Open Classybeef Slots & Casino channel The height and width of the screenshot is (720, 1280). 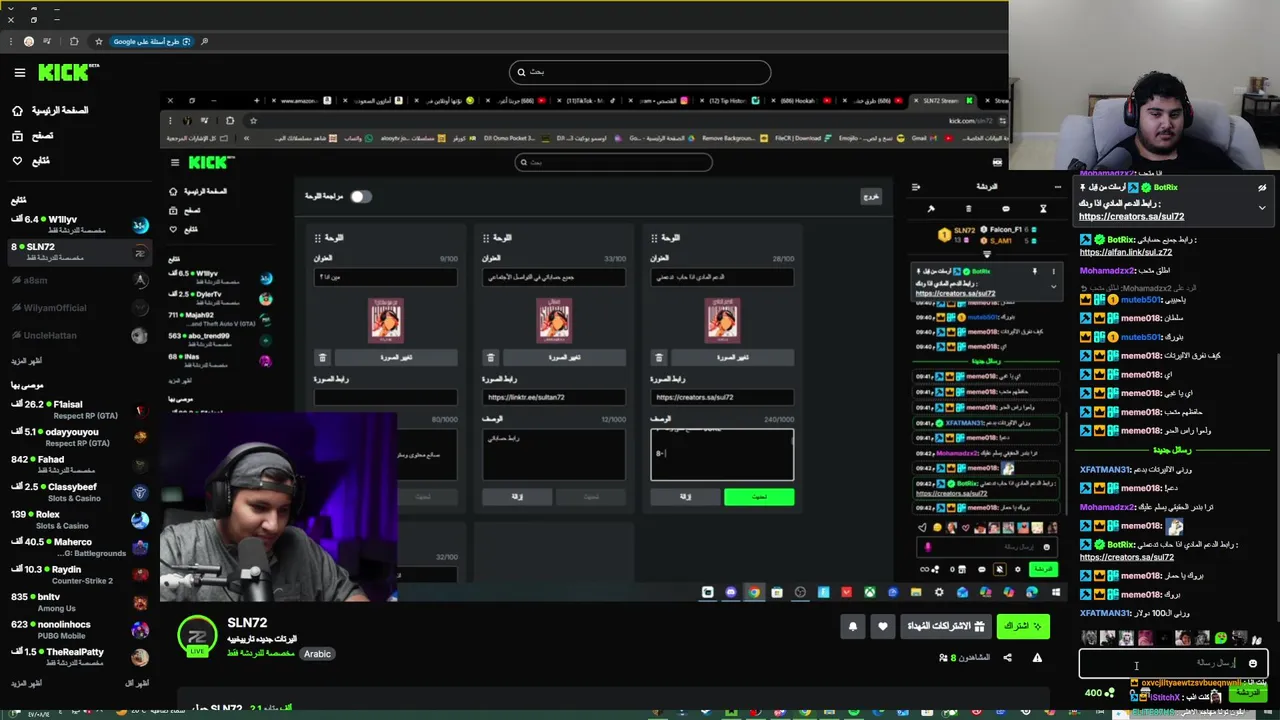[x=78, y=492]
